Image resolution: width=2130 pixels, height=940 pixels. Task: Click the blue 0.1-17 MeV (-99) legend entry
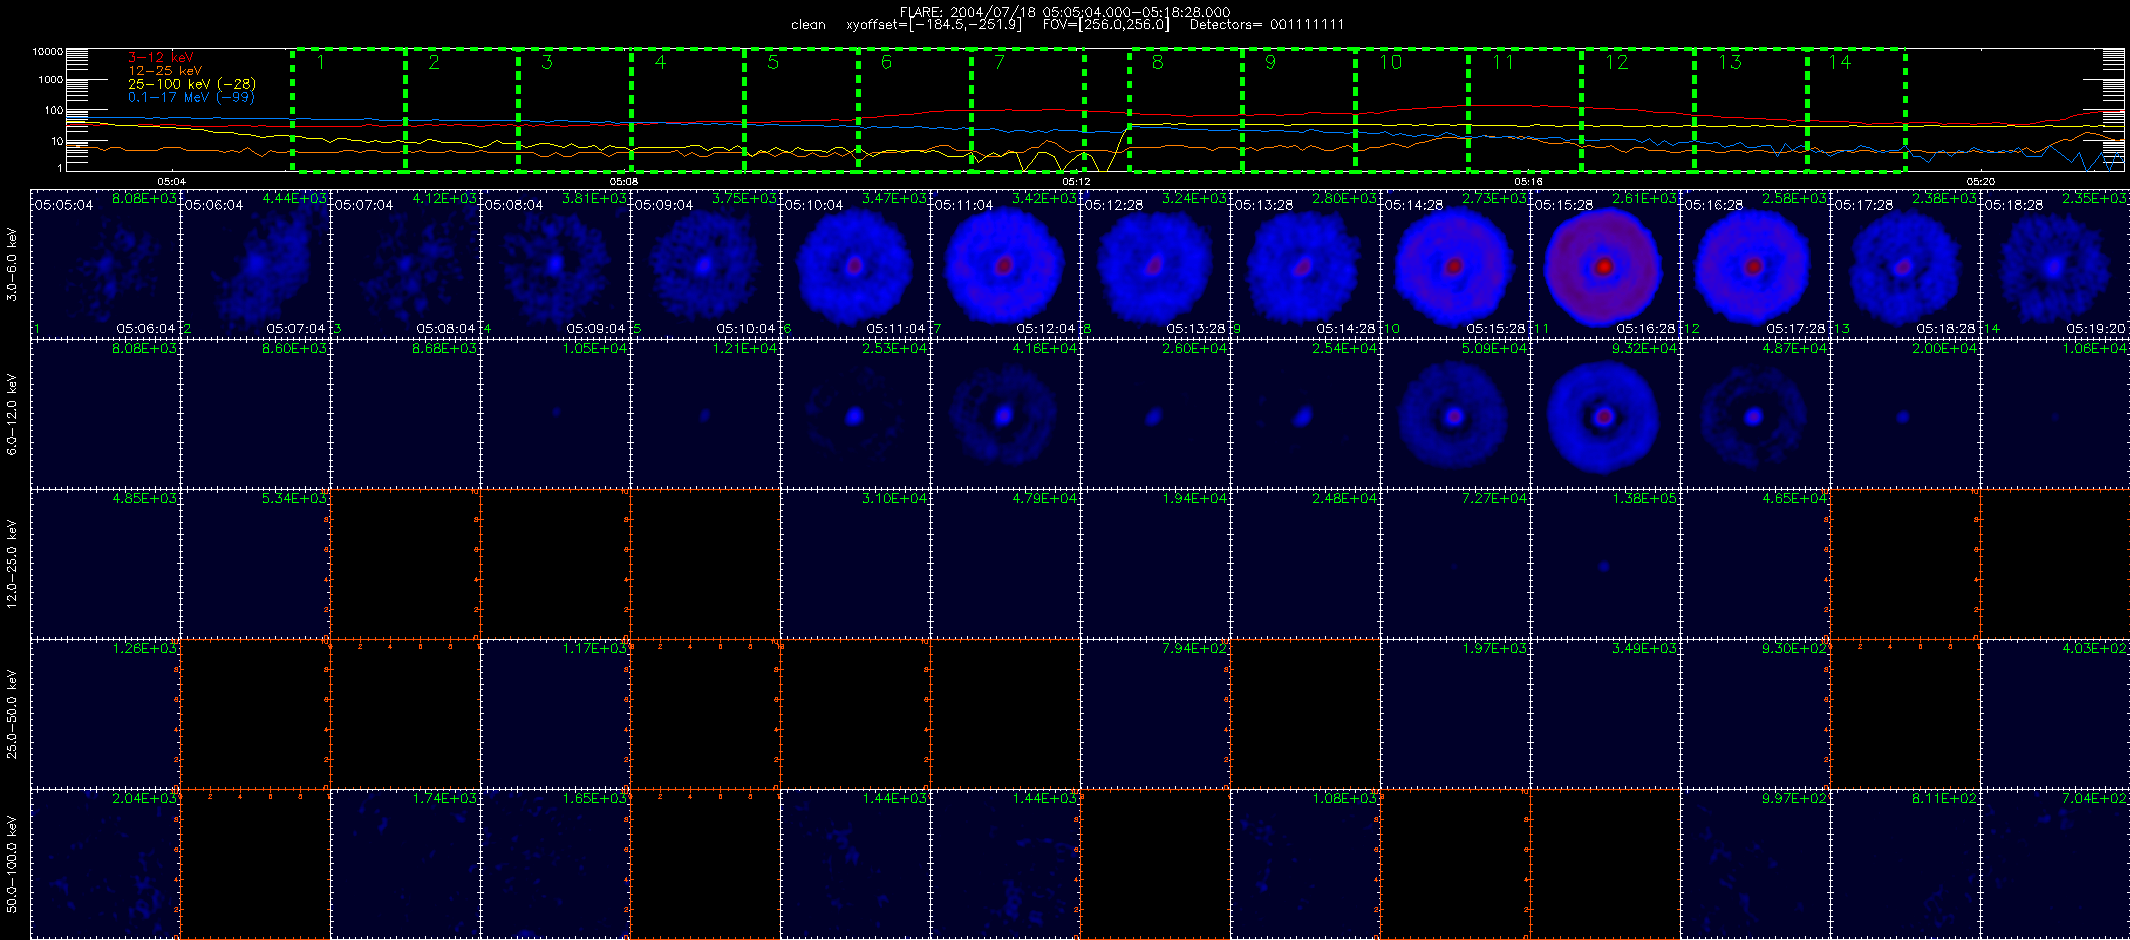191,97
